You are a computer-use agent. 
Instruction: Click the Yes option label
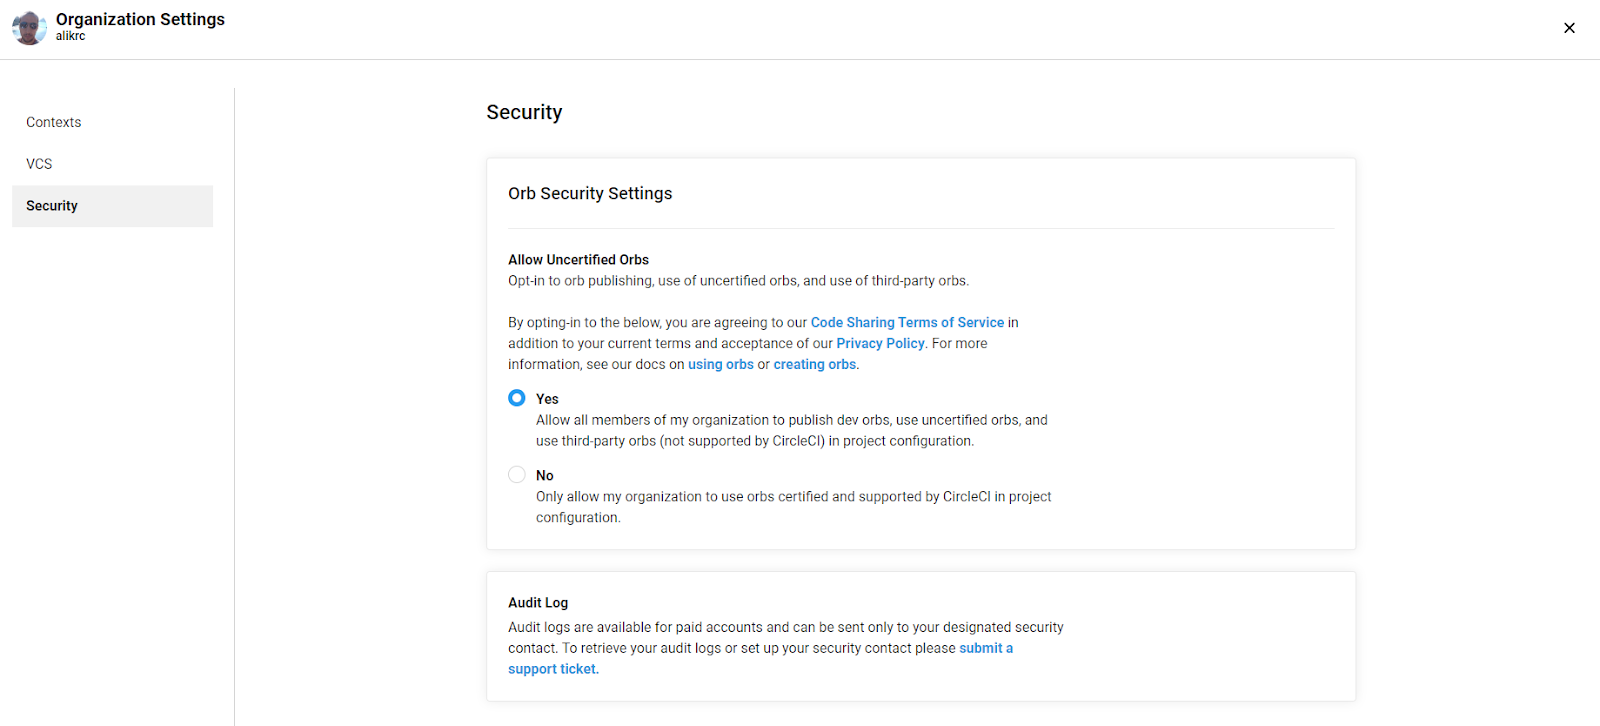[x=546, y=398]
